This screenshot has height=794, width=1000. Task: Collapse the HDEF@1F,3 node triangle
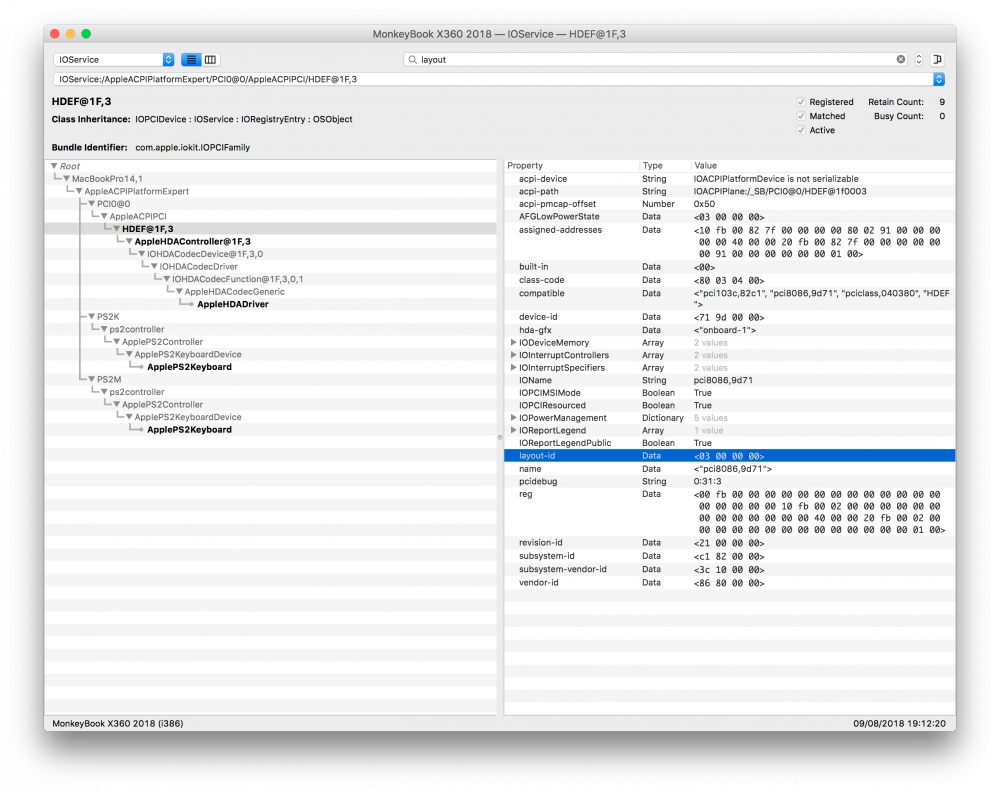coord(117,229)
